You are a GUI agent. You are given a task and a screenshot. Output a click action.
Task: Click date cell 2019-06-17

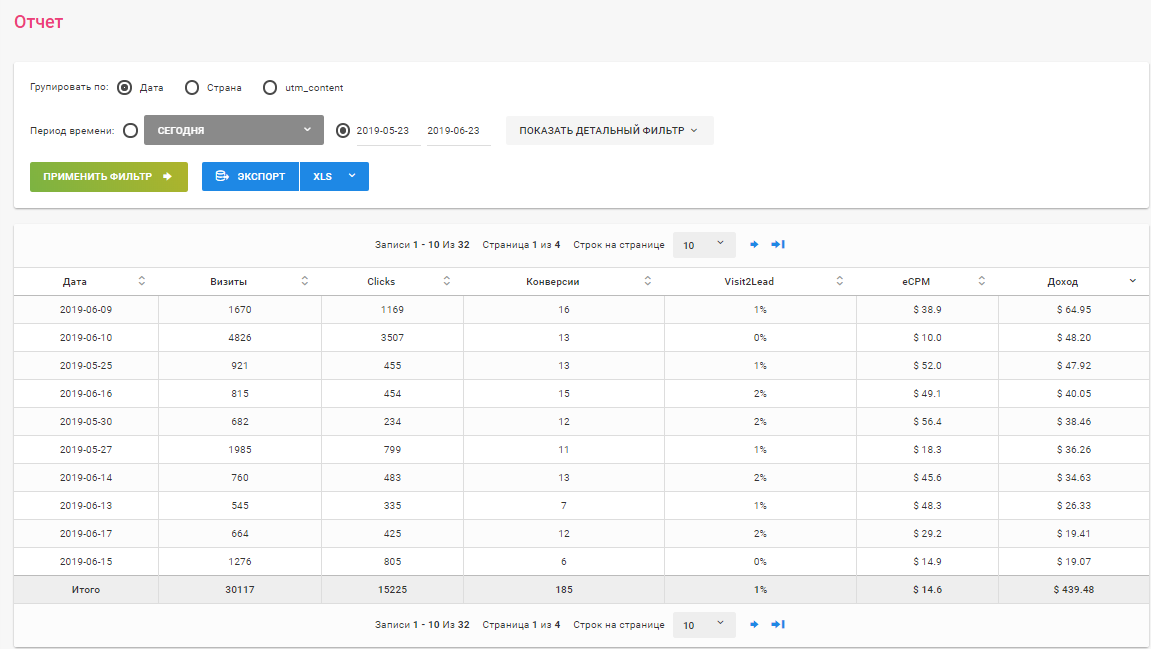click(x=86, y=534)
